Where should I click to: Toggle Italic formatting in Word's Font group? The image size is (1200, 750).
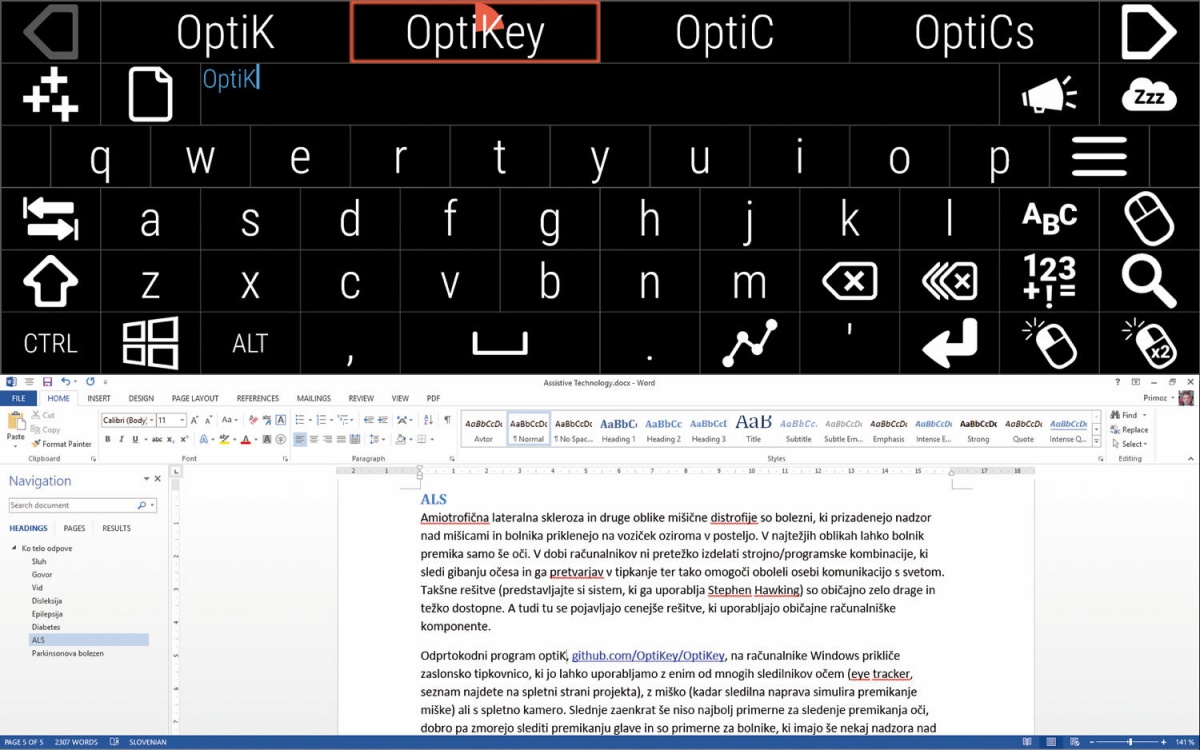pyautogui.click(x=121, y=439)
